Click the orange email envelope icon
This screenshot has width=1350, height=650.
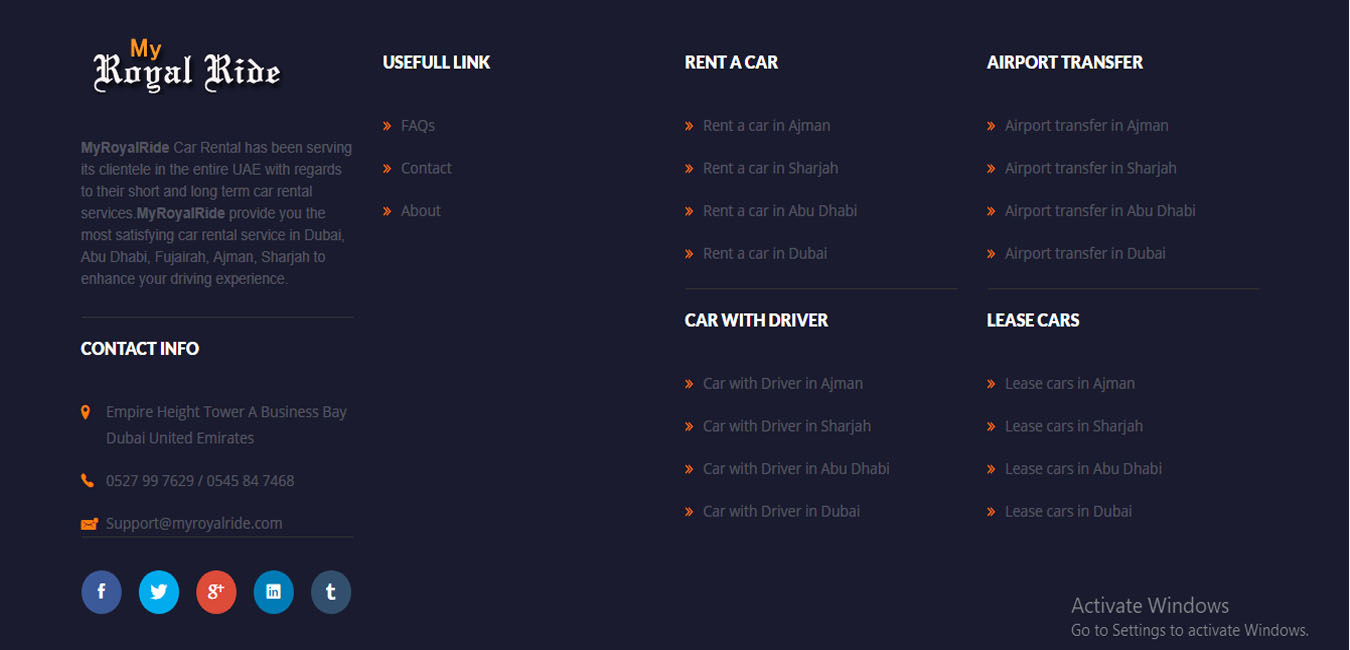click(89, 523)
